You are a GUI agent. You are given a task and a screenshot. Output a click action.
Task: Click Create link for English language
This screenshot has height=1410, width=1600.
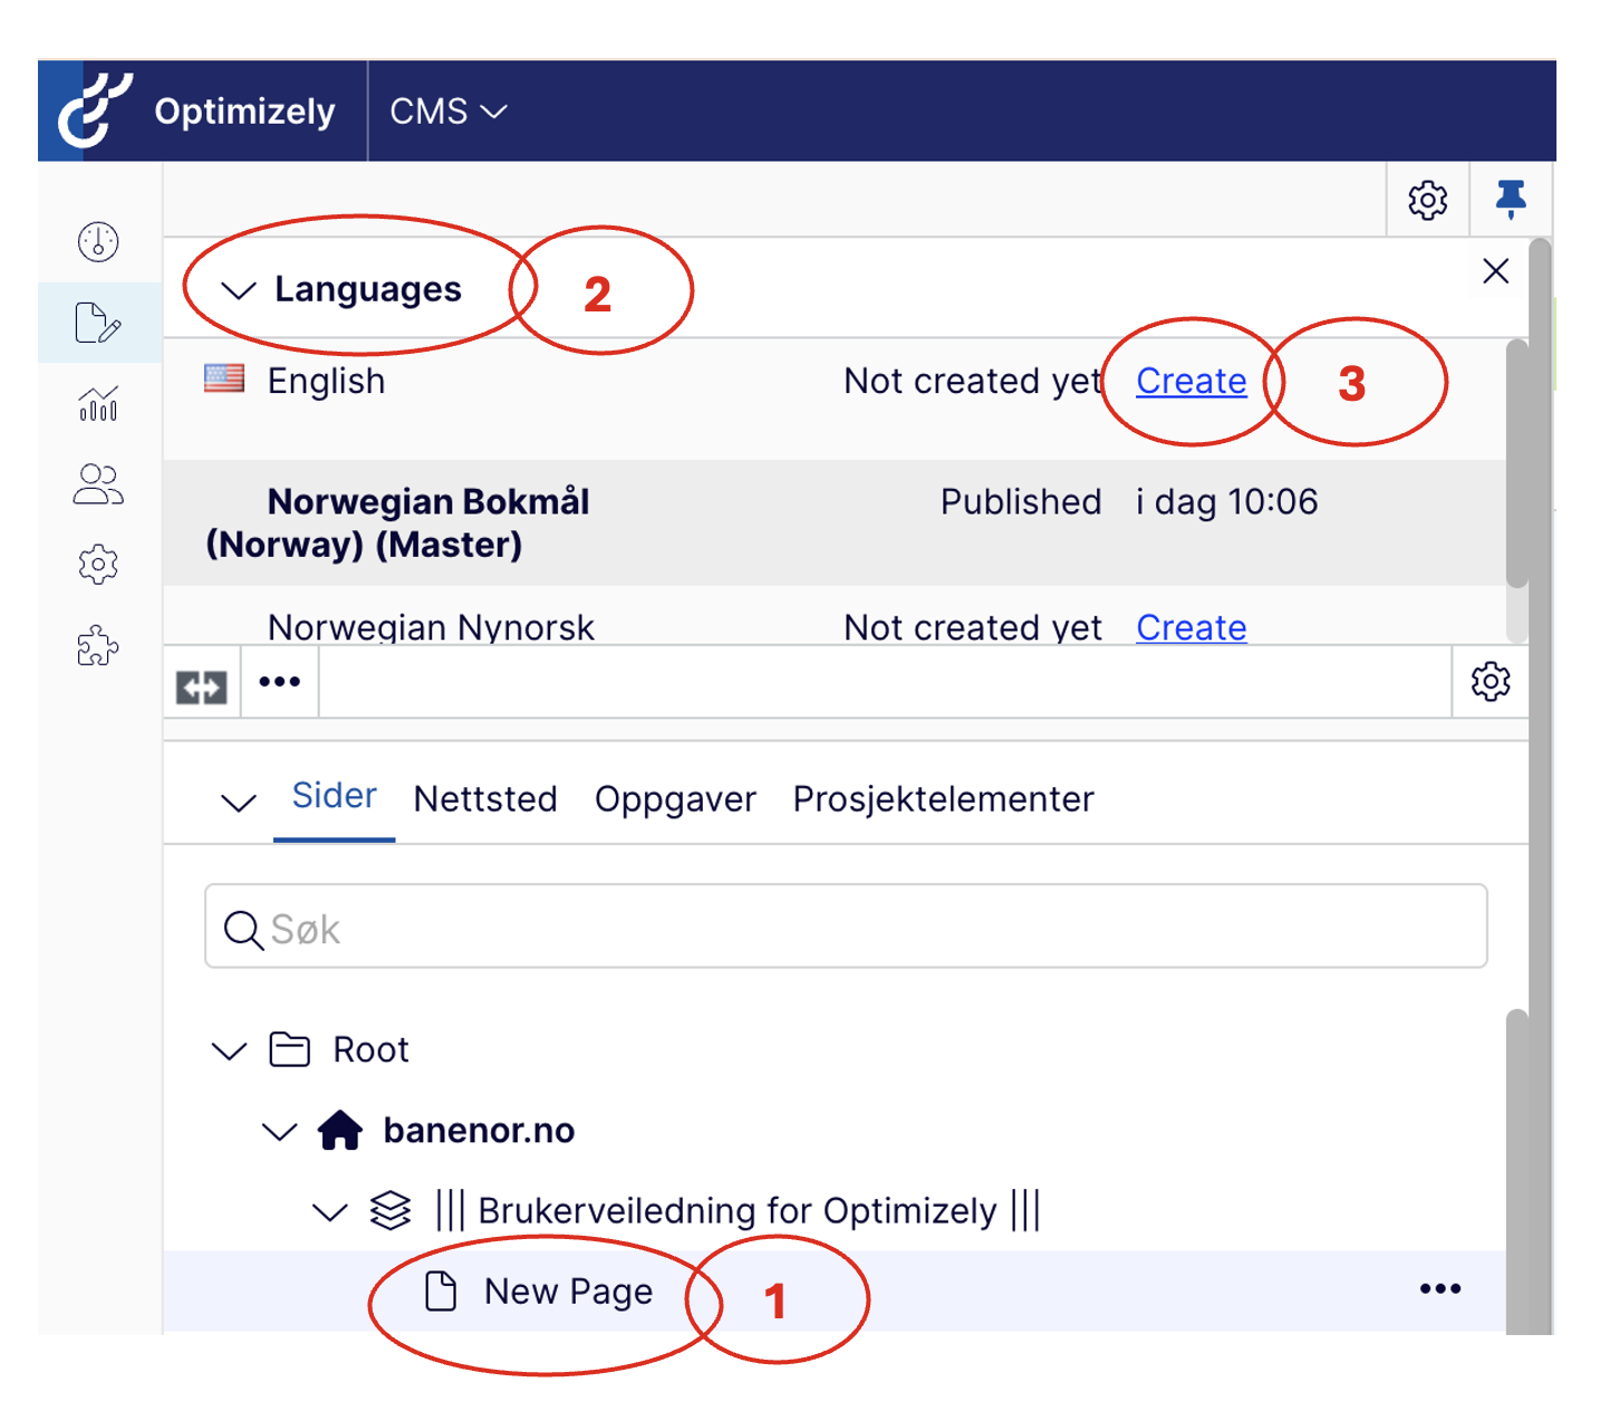click(x=1190, y=381)
